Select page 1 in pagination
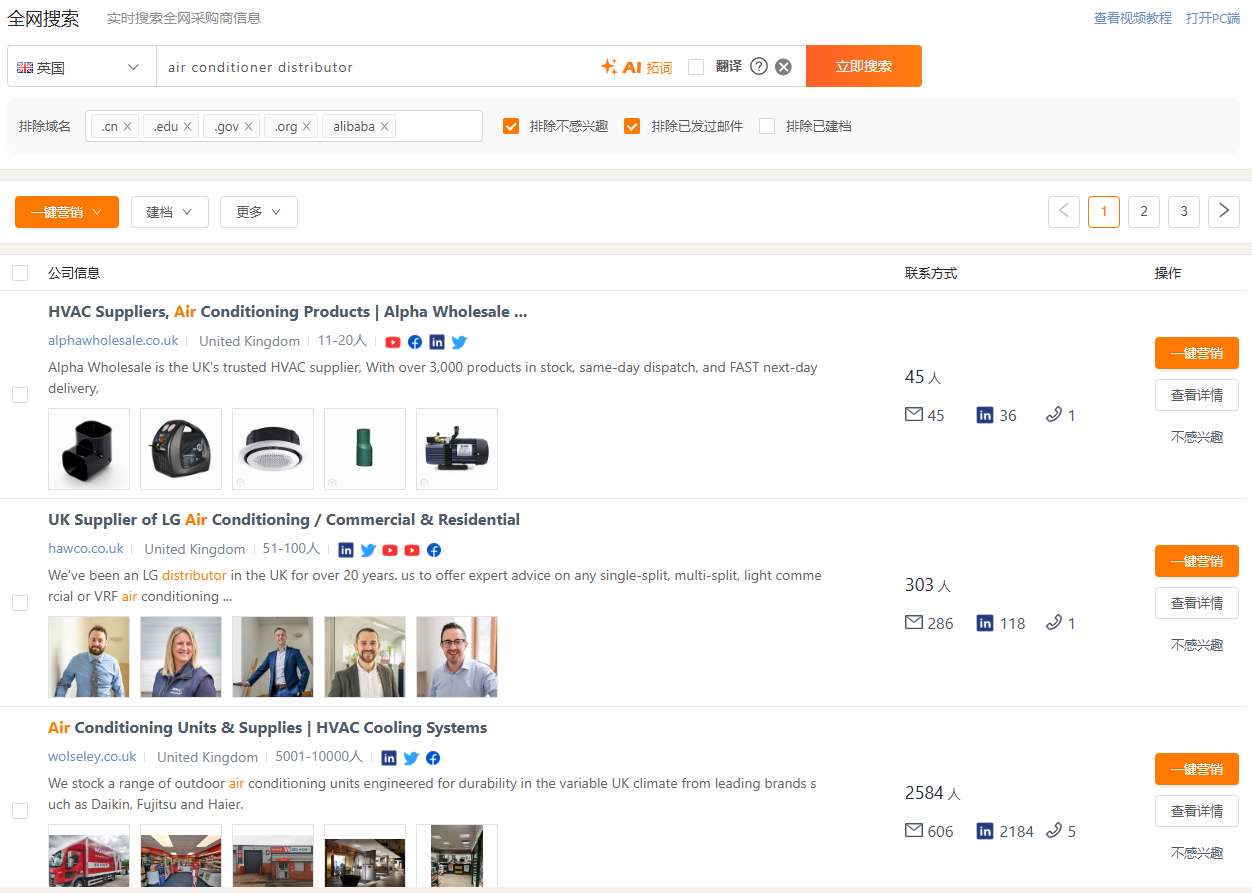This screenshot has height=893, width=1252. [x=1104, y=211]
